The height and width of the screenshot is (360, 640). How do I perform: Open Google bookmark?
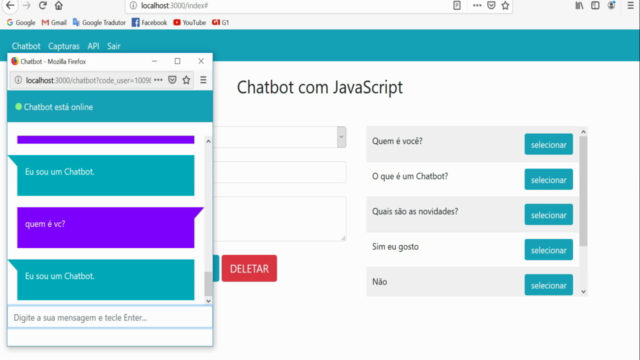[x=21, y=22]
